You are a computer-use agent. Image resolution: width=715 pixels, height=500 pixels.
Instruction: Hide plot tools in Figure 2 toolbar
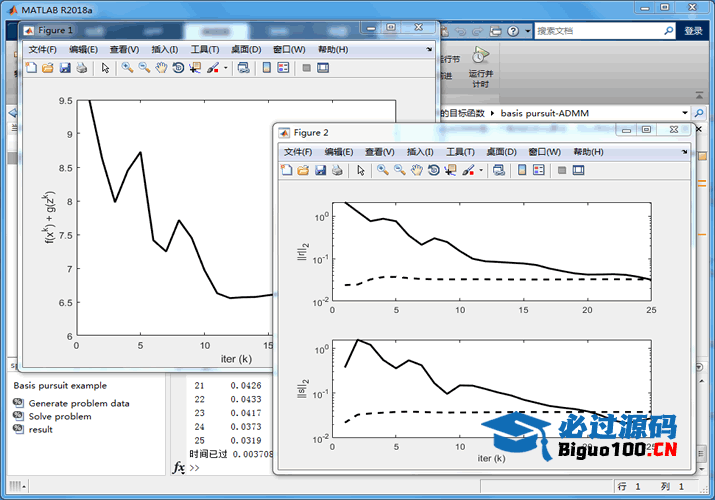pyautogui.click(x=562, y=170)
